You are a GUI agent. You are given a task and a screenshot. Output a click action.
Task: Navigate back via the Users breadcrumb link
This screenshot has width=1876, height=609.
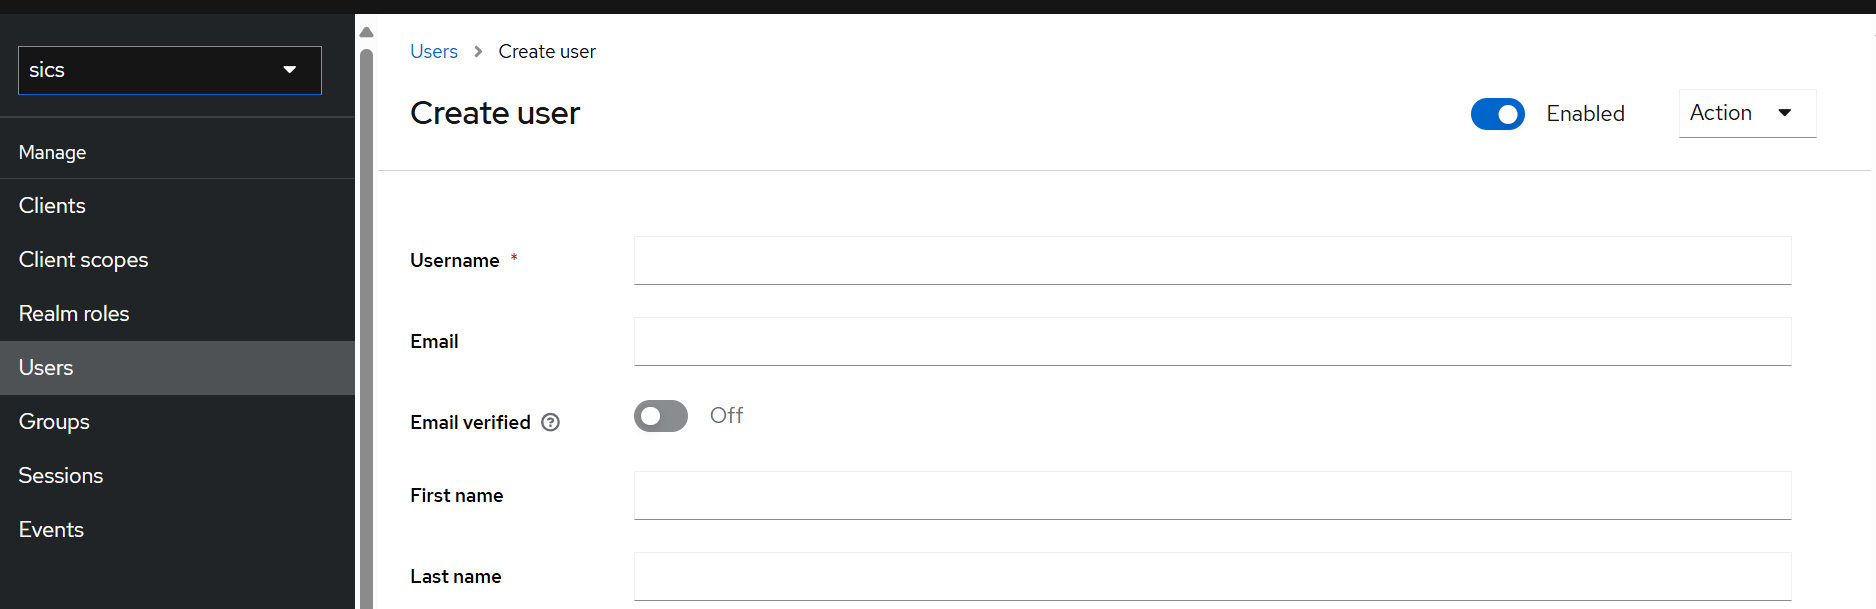click(433, 51)
